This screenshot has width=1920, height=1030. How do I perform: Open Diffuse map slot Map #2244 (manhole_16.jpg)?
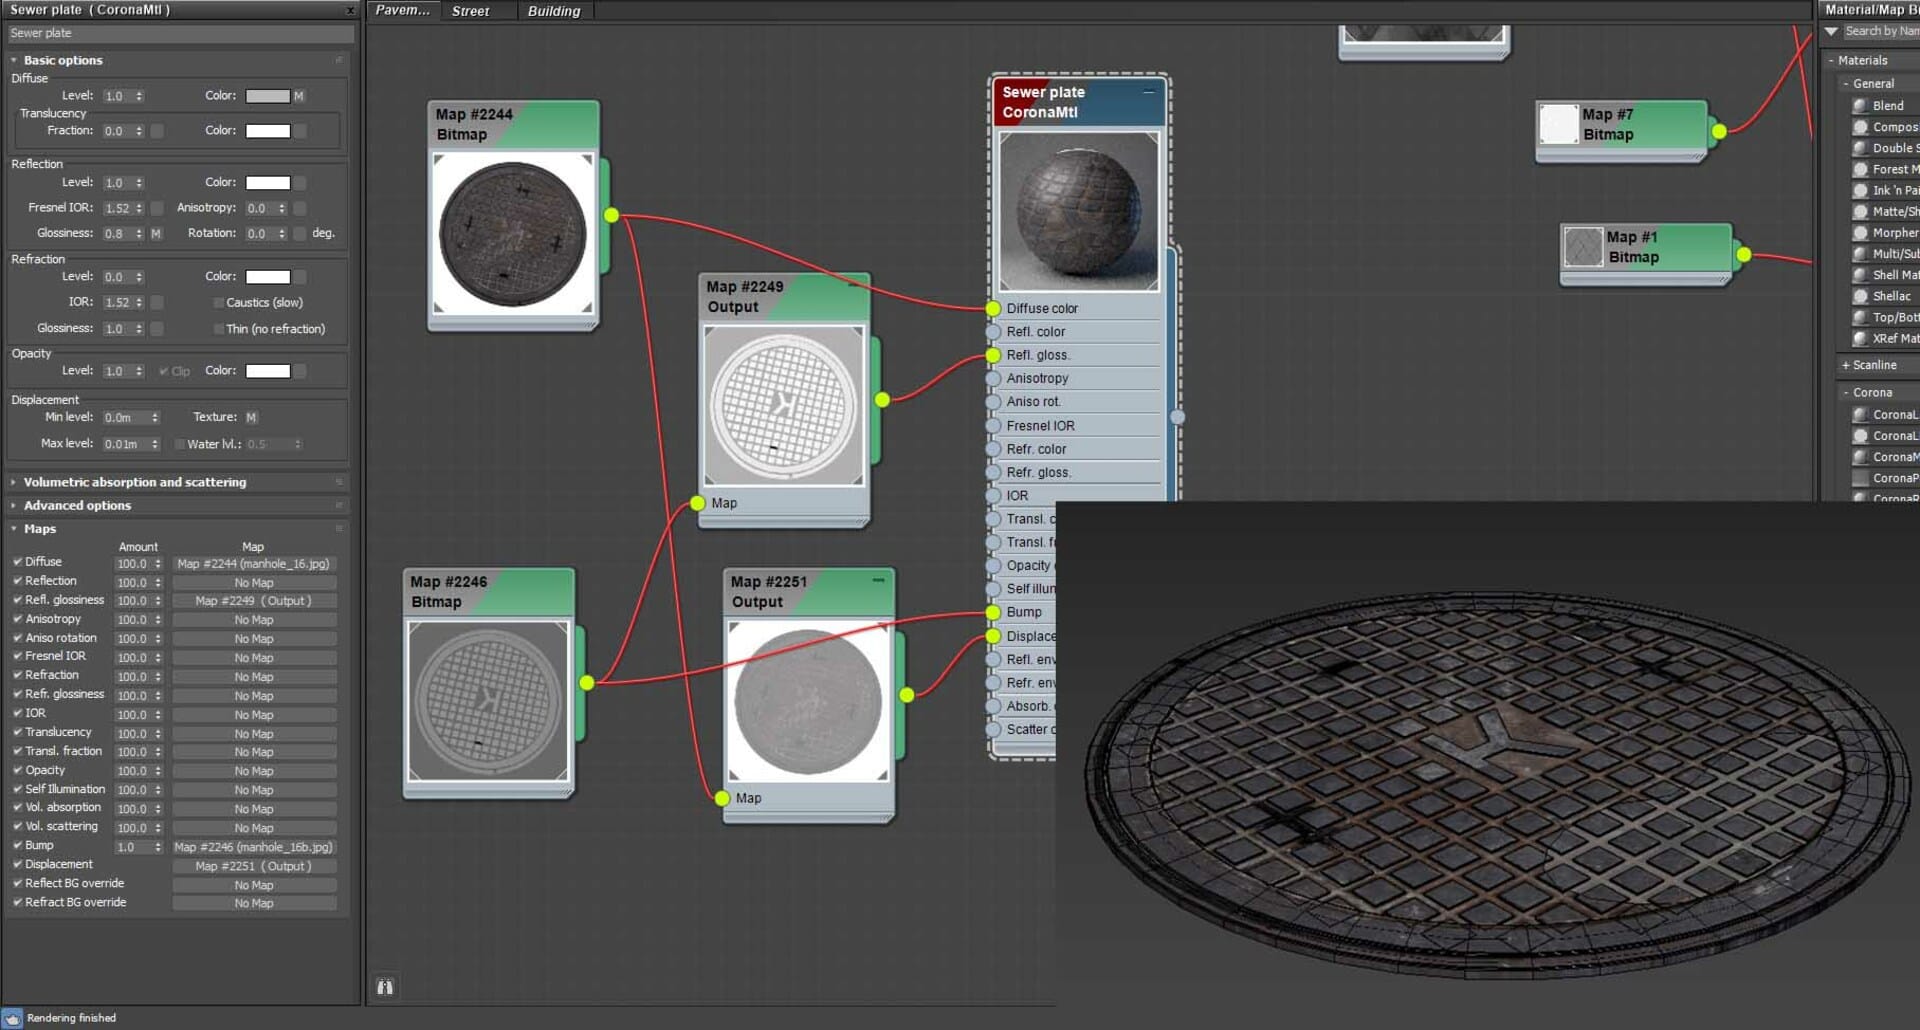(254, 564)
